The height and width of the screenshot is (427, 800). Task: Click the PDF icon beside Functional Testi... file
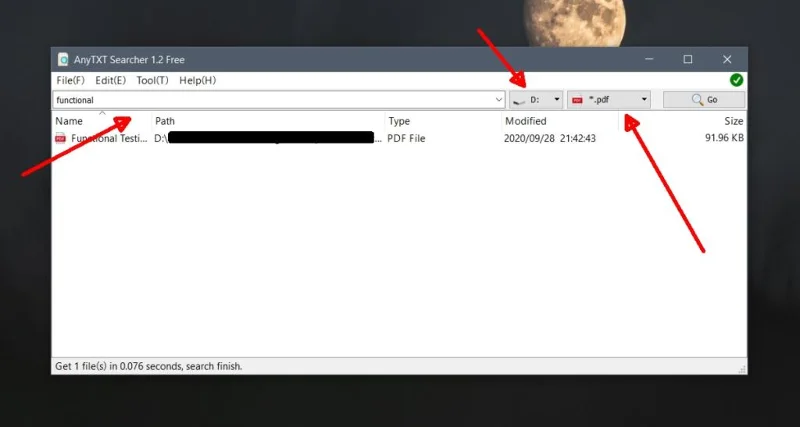[61, 138]
